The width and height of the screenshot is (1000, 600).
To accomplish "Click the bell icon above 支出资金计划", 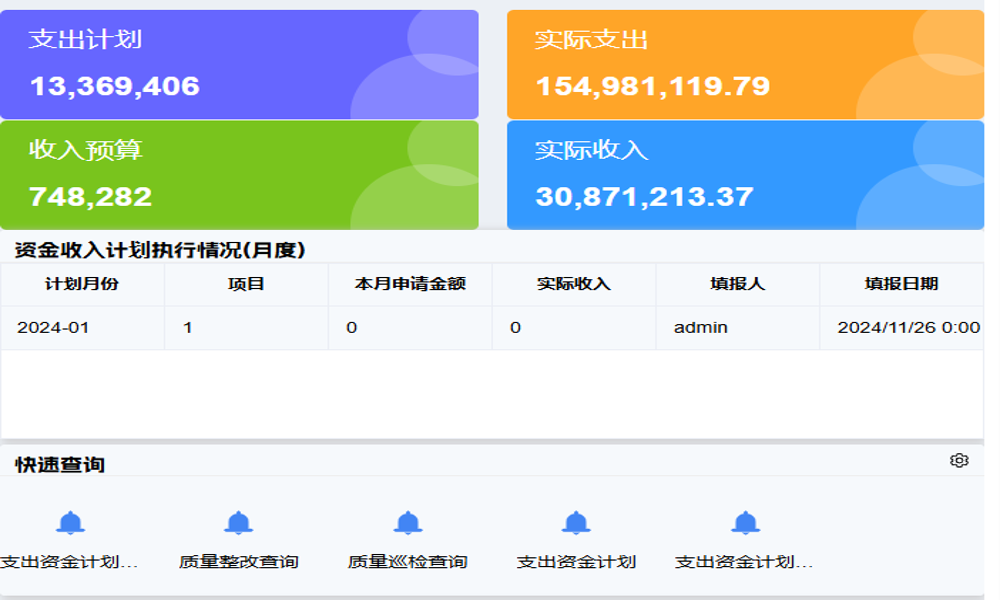I will pyautogui.click(x=573, y=520).
